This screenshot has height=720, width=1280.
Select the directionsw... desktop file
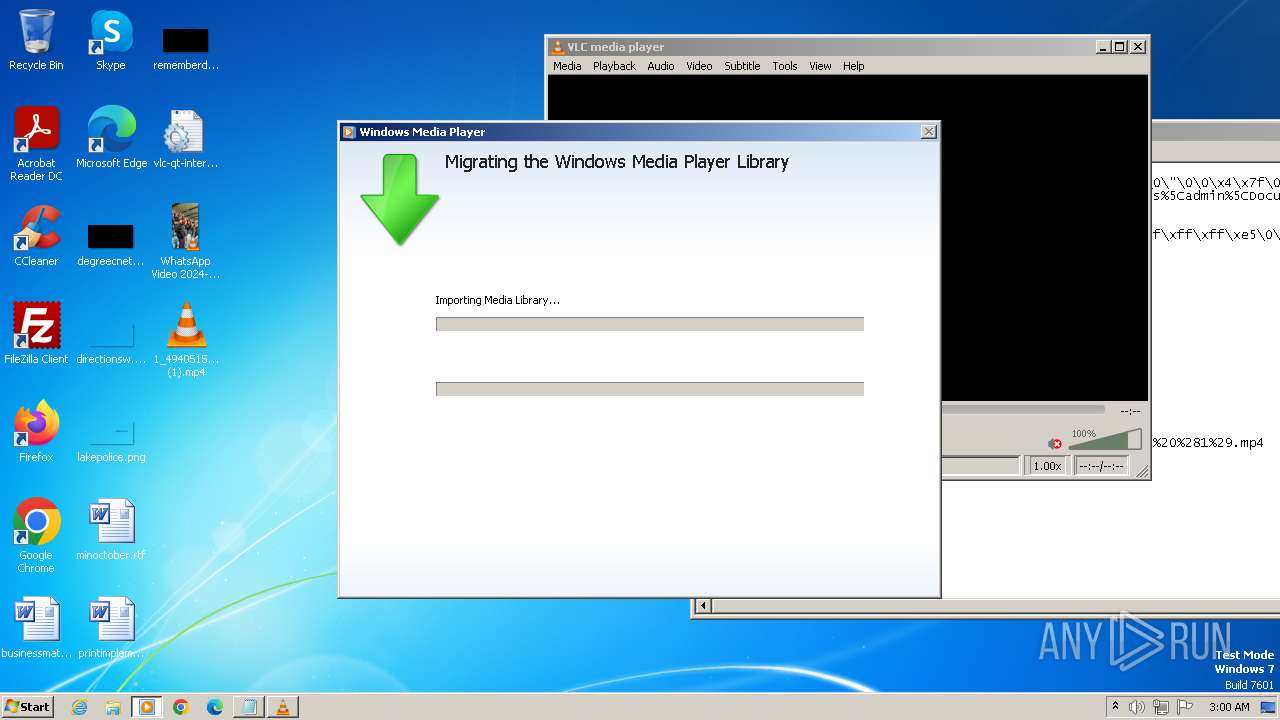coord(110,342)
